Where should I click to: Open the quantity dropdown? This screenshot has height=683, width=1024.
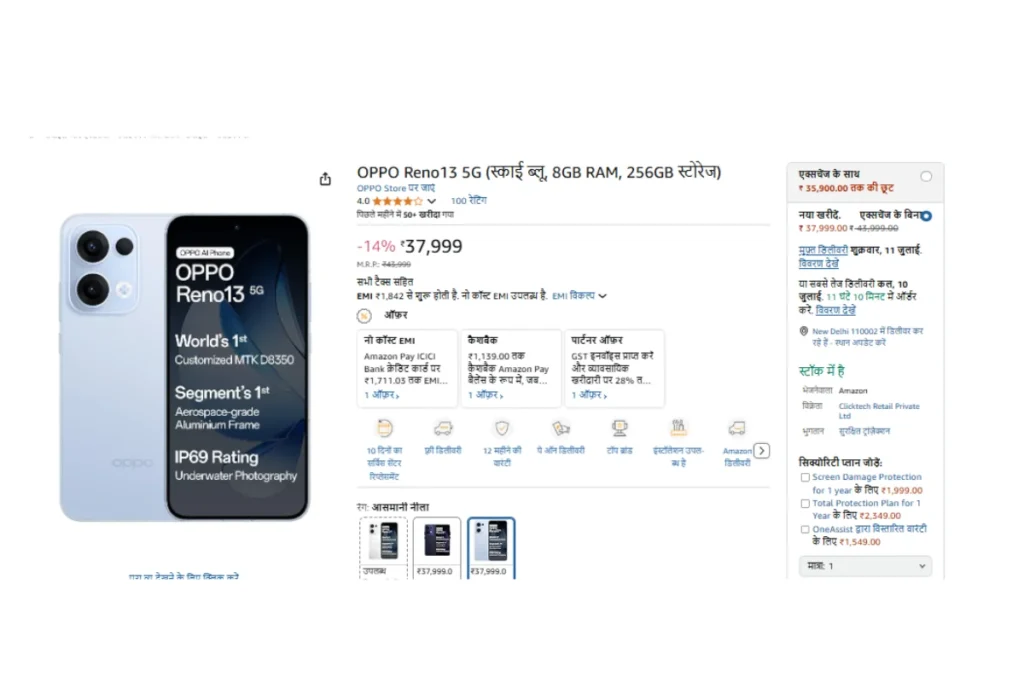865,566
